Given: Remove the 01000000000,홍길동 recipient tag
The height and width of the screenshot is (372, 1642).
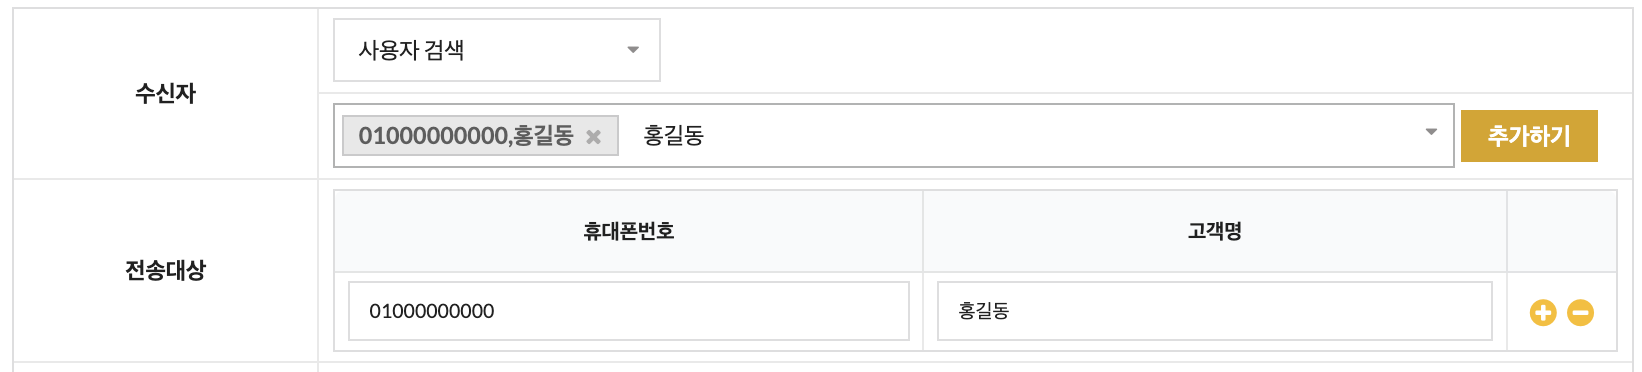Looking at the screenshot, I should (593, 137).
